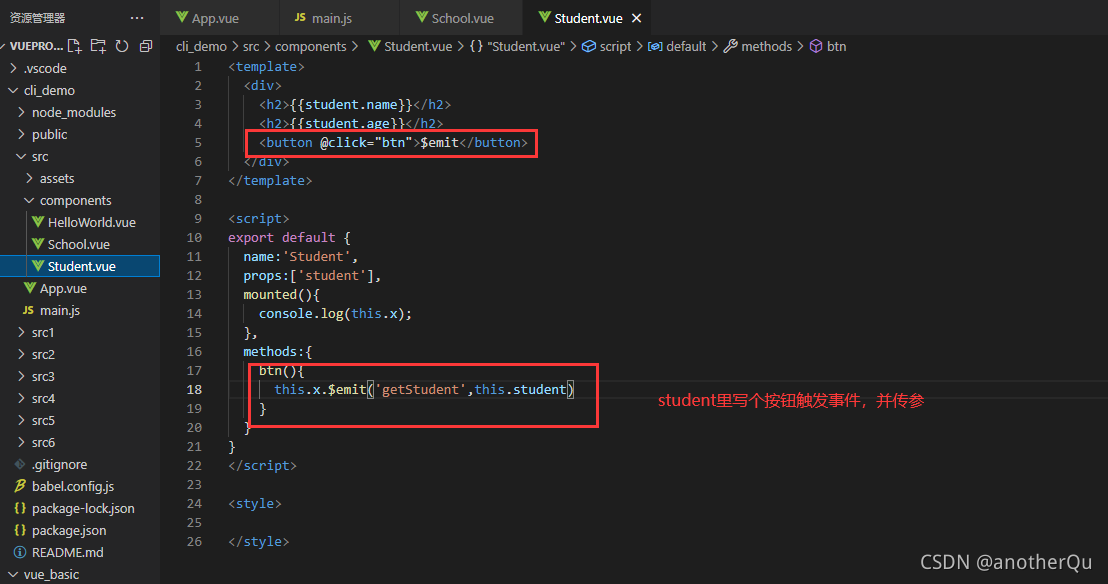Open main.js in the file tree
Image resolution: width=1108 pixels, height=584 pixels.
[x=80, y=310]
